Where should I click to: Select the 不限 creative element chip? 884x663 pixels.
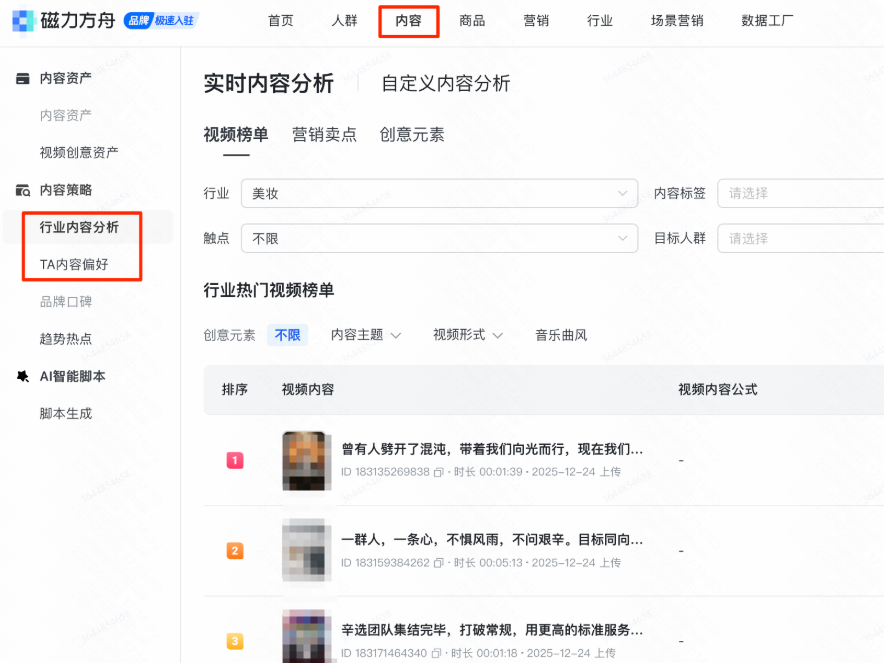click(288, 335)
